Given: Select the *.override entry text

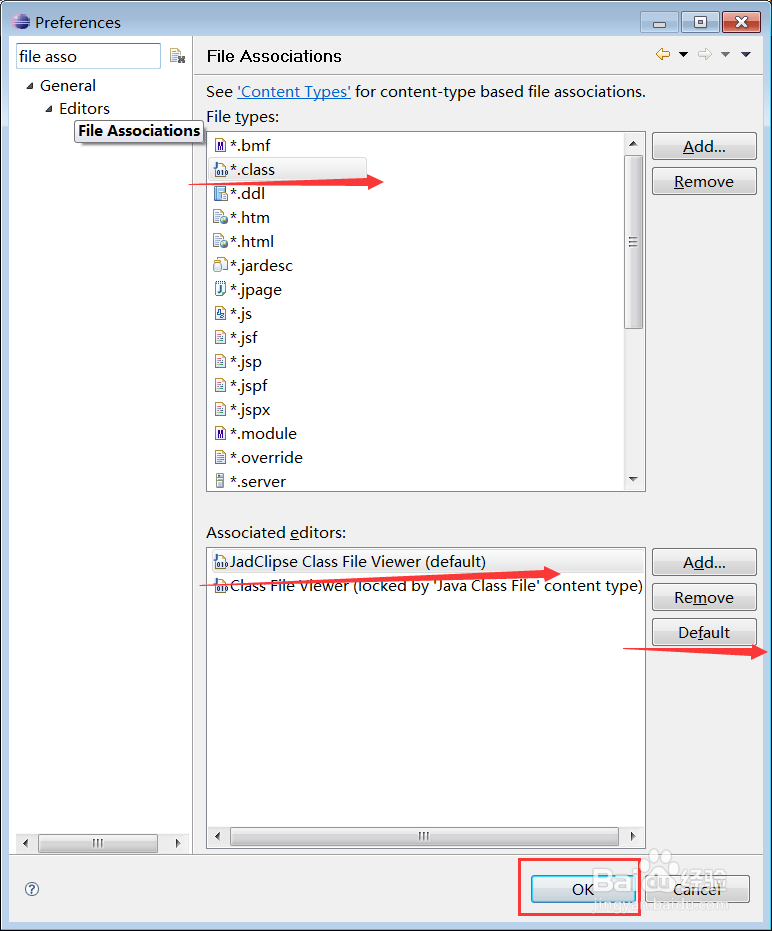Looking at the screenshot, I should pos(266,458).
